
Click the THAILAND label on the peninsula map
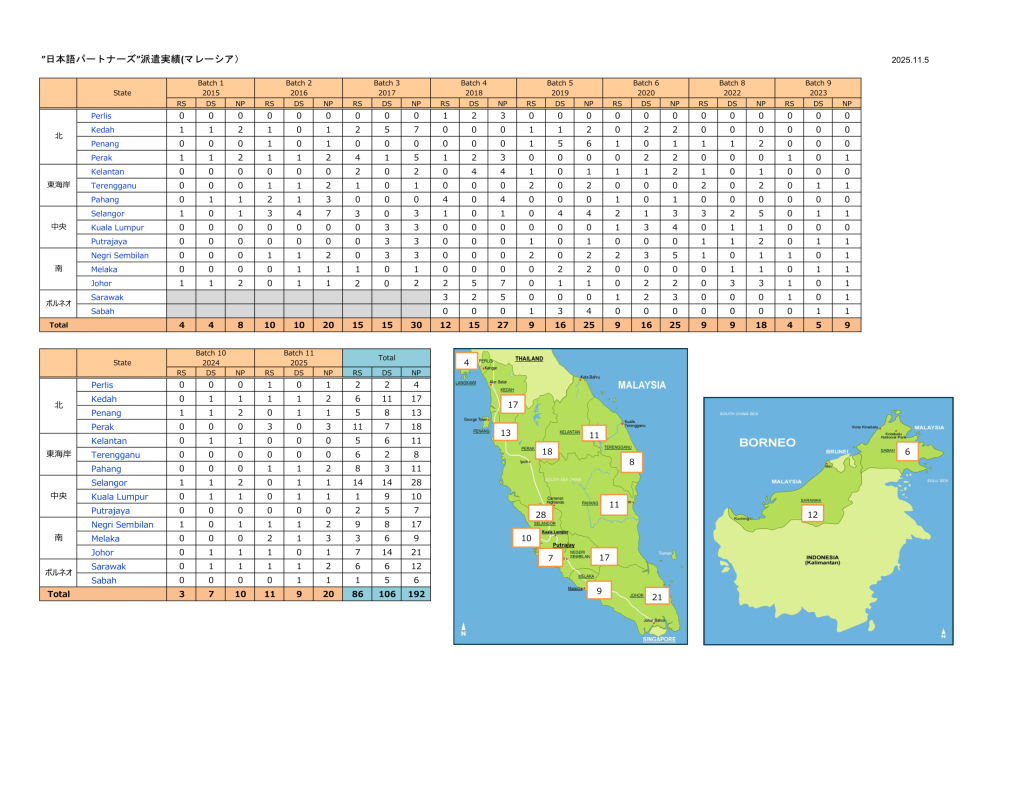tap(529, 358)
